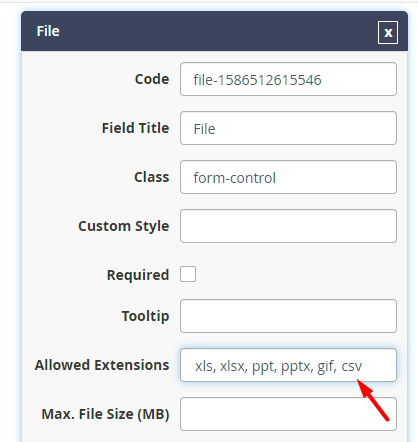Click the Class label text
Screen dimensions: 418x442
152,177
